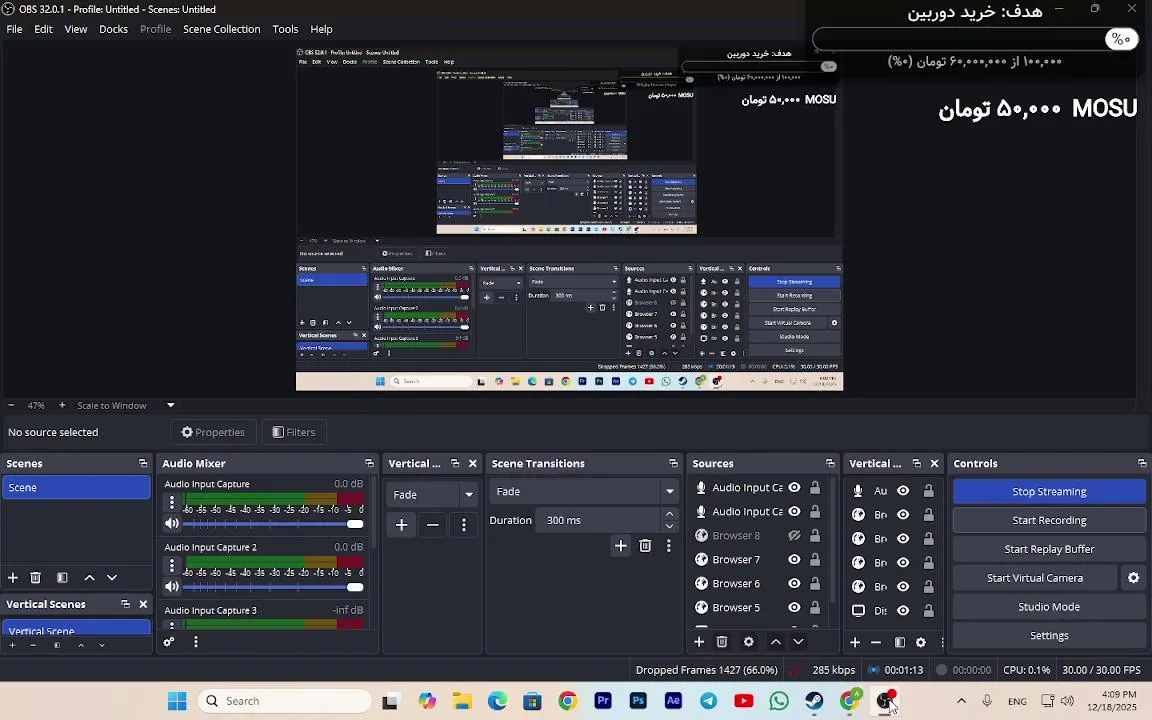Open Fade dropdown in Vertical transition dock
This screenshot has width=1152, height=720.
[433, 494]
